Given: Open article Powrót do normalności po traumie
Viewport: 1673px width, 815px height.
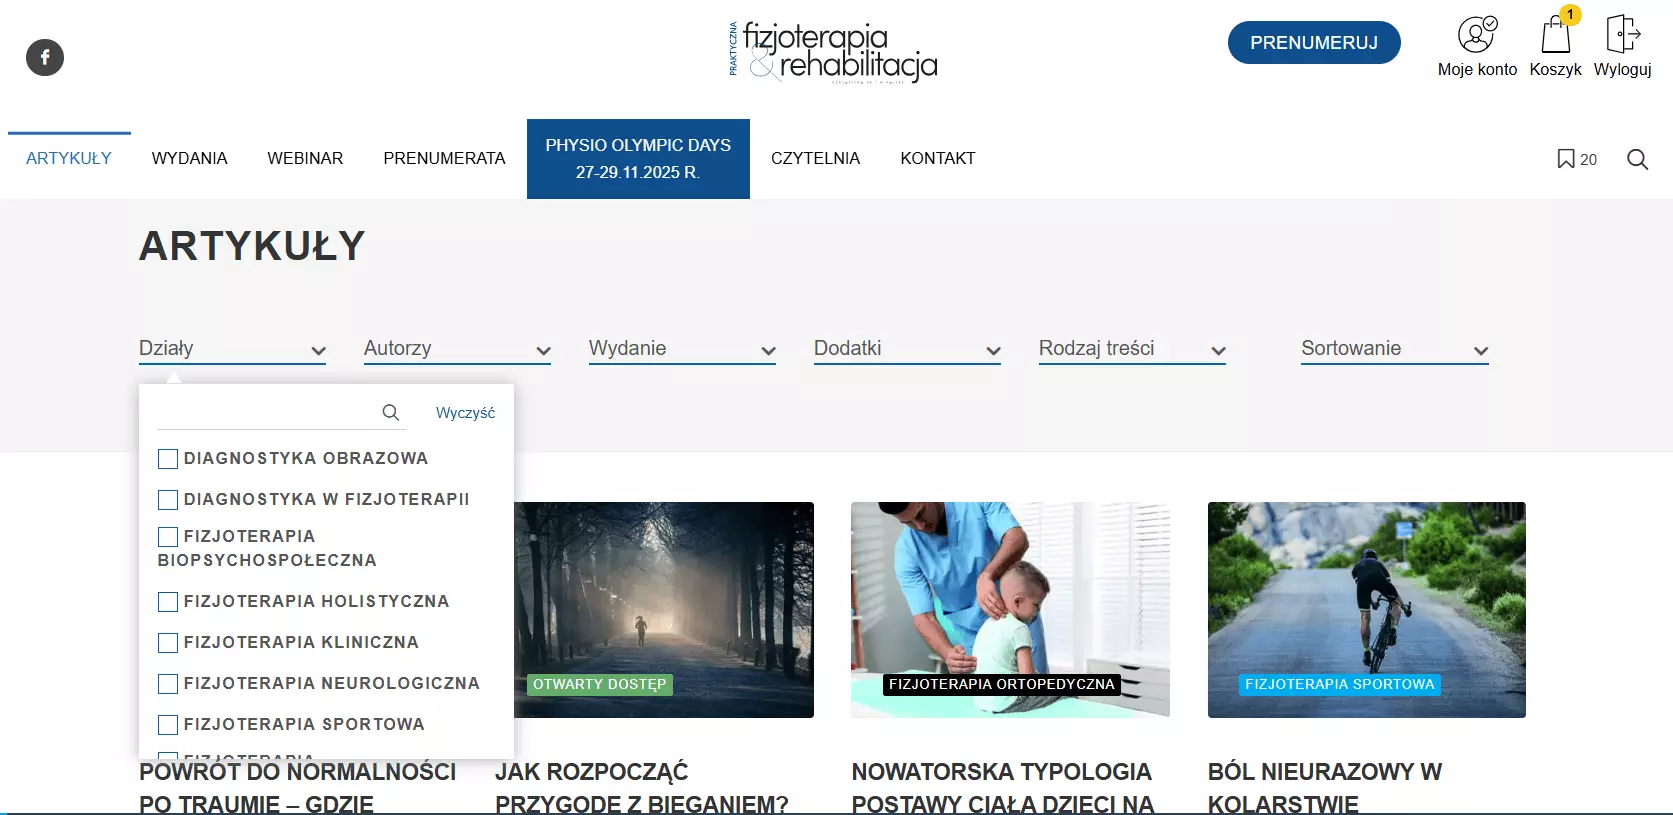Looking at the screenshot, I should click(x=298, y=790).
